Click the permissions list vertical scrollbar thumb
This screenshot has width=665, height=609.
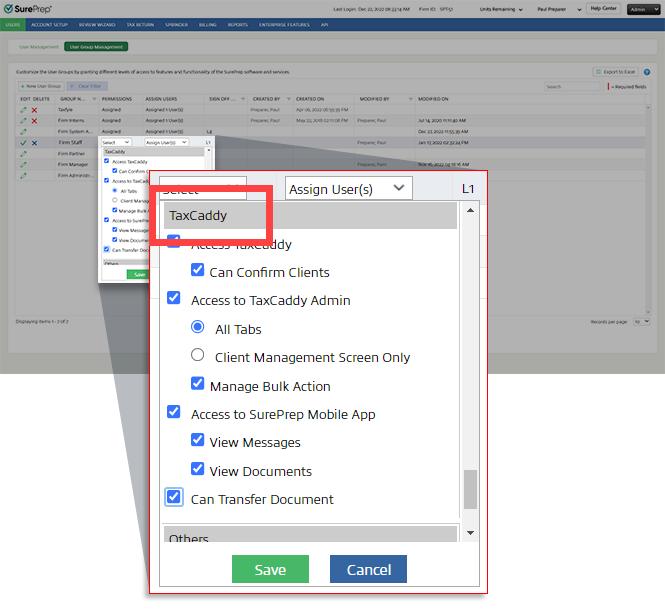coord(470,490)
